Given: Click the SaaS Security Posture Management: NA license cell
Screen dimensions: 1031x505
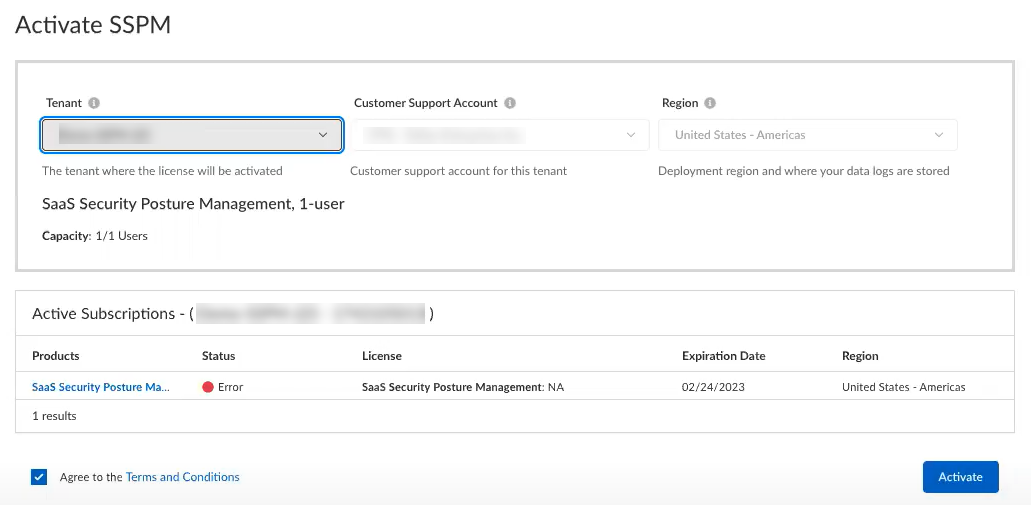Looking at the screenshot, I should click(462, 387).
